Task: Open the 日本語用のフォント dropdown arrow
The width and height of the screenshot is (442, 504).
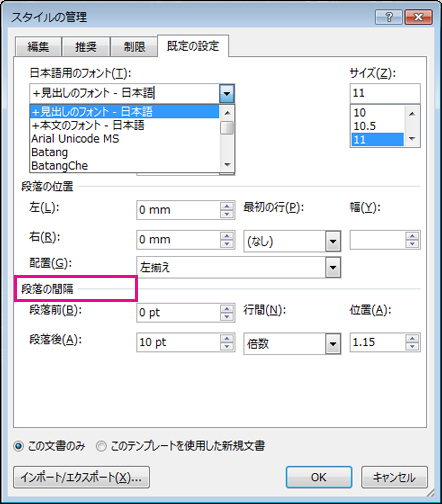Action: [227, 93]
